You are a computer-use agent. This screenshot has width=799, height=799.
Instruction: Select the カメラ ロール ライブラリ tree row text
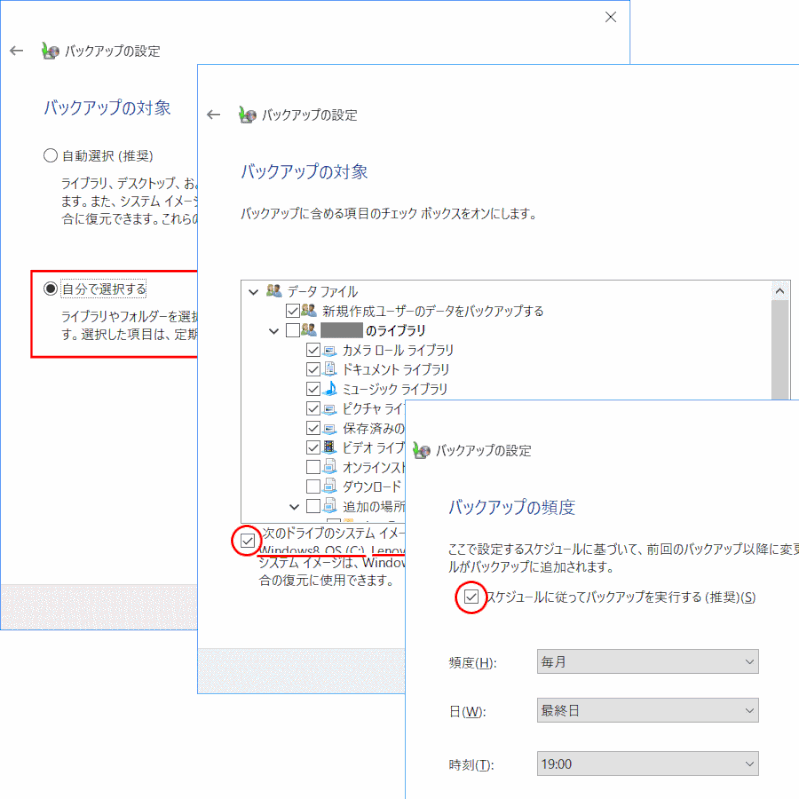[397, 350]
